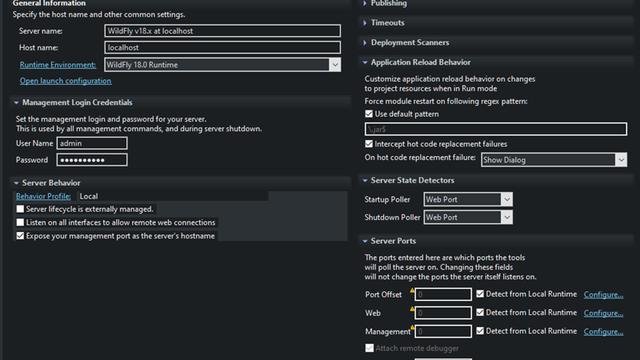This screenshot has height=360, width=640.
Task: Uncheck Intercept hot code replacement failures
Action: point(369,144)
